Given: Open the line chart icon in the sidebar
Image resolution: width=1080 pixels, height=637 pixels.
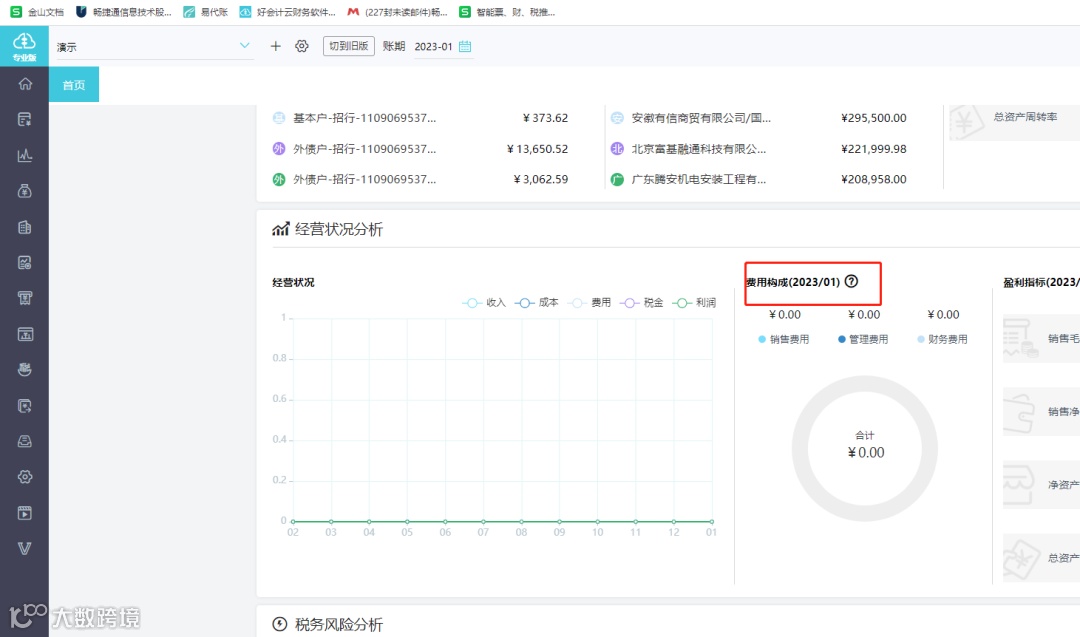Looking at the screenshot, I should (x=25, y=156).
